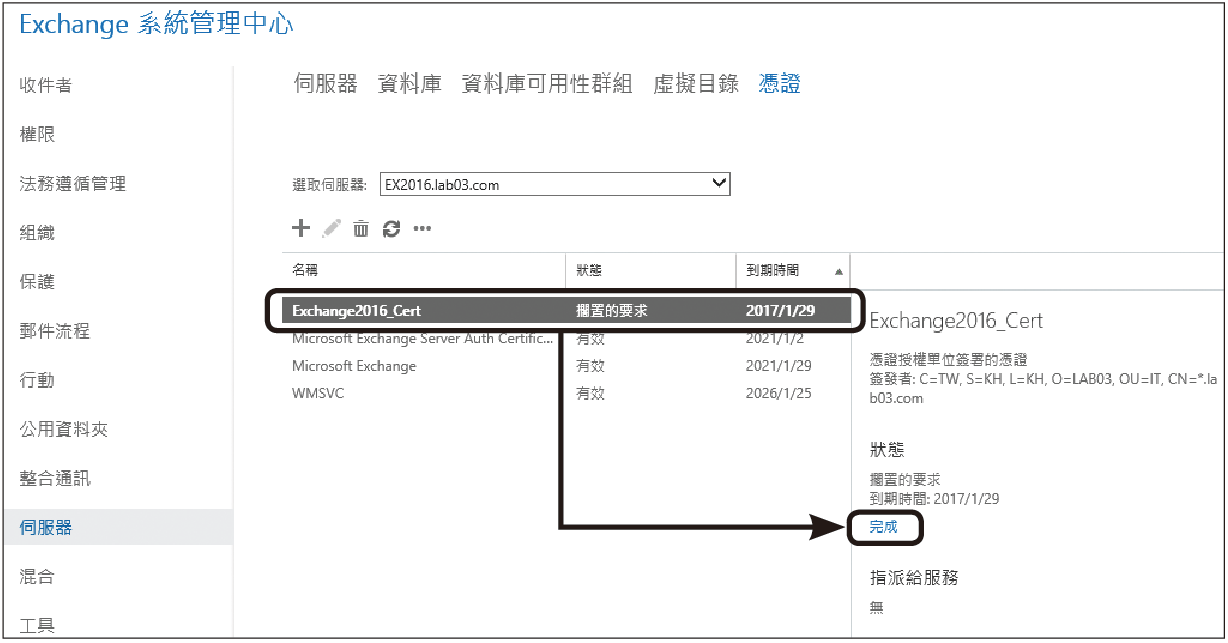Open the more options ellipsis menu
The image size is (1228, 643).
[422, 229]
